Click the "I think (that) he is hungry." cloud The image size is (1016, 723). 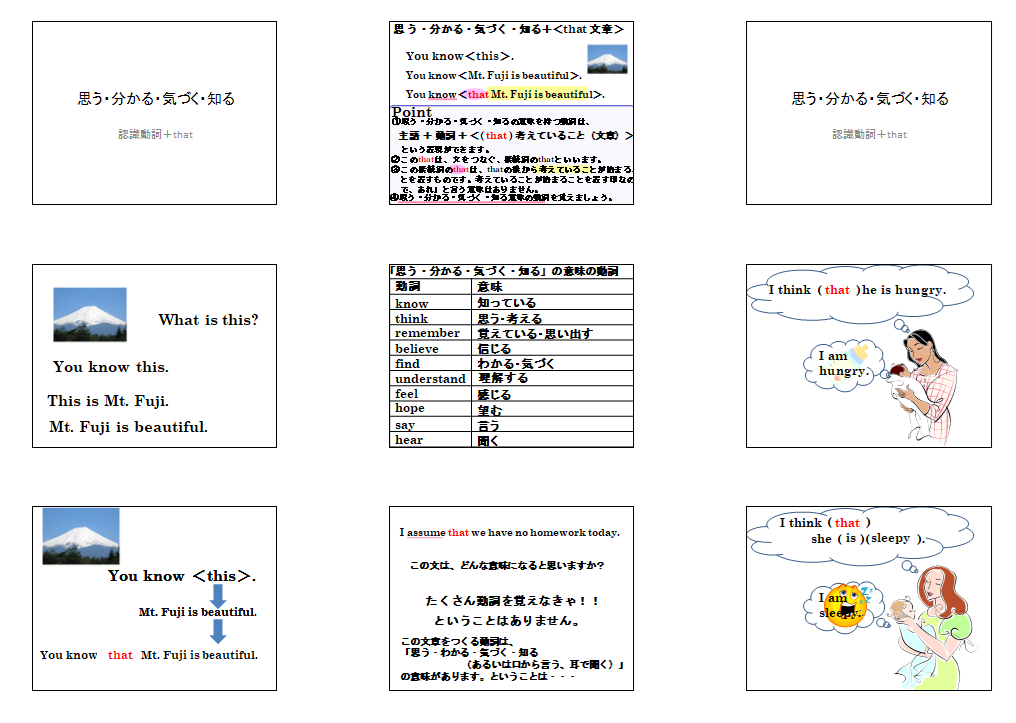(860, 293)
